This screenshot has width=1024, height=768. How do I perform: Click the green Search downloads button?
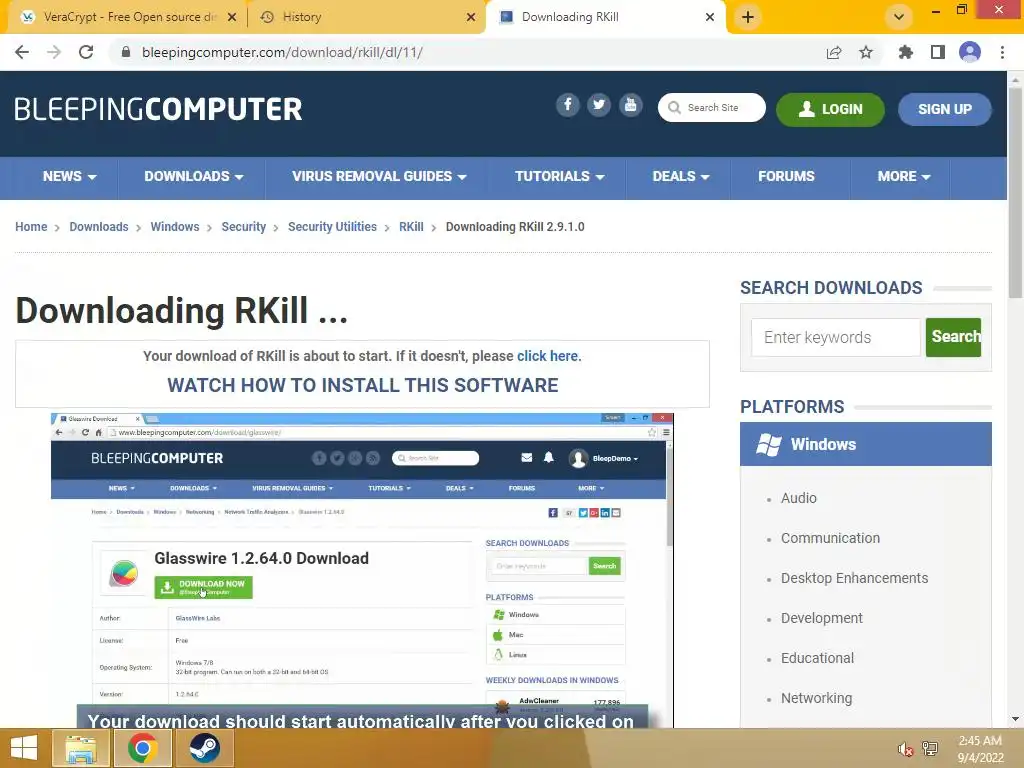click(x=953, y=337)
